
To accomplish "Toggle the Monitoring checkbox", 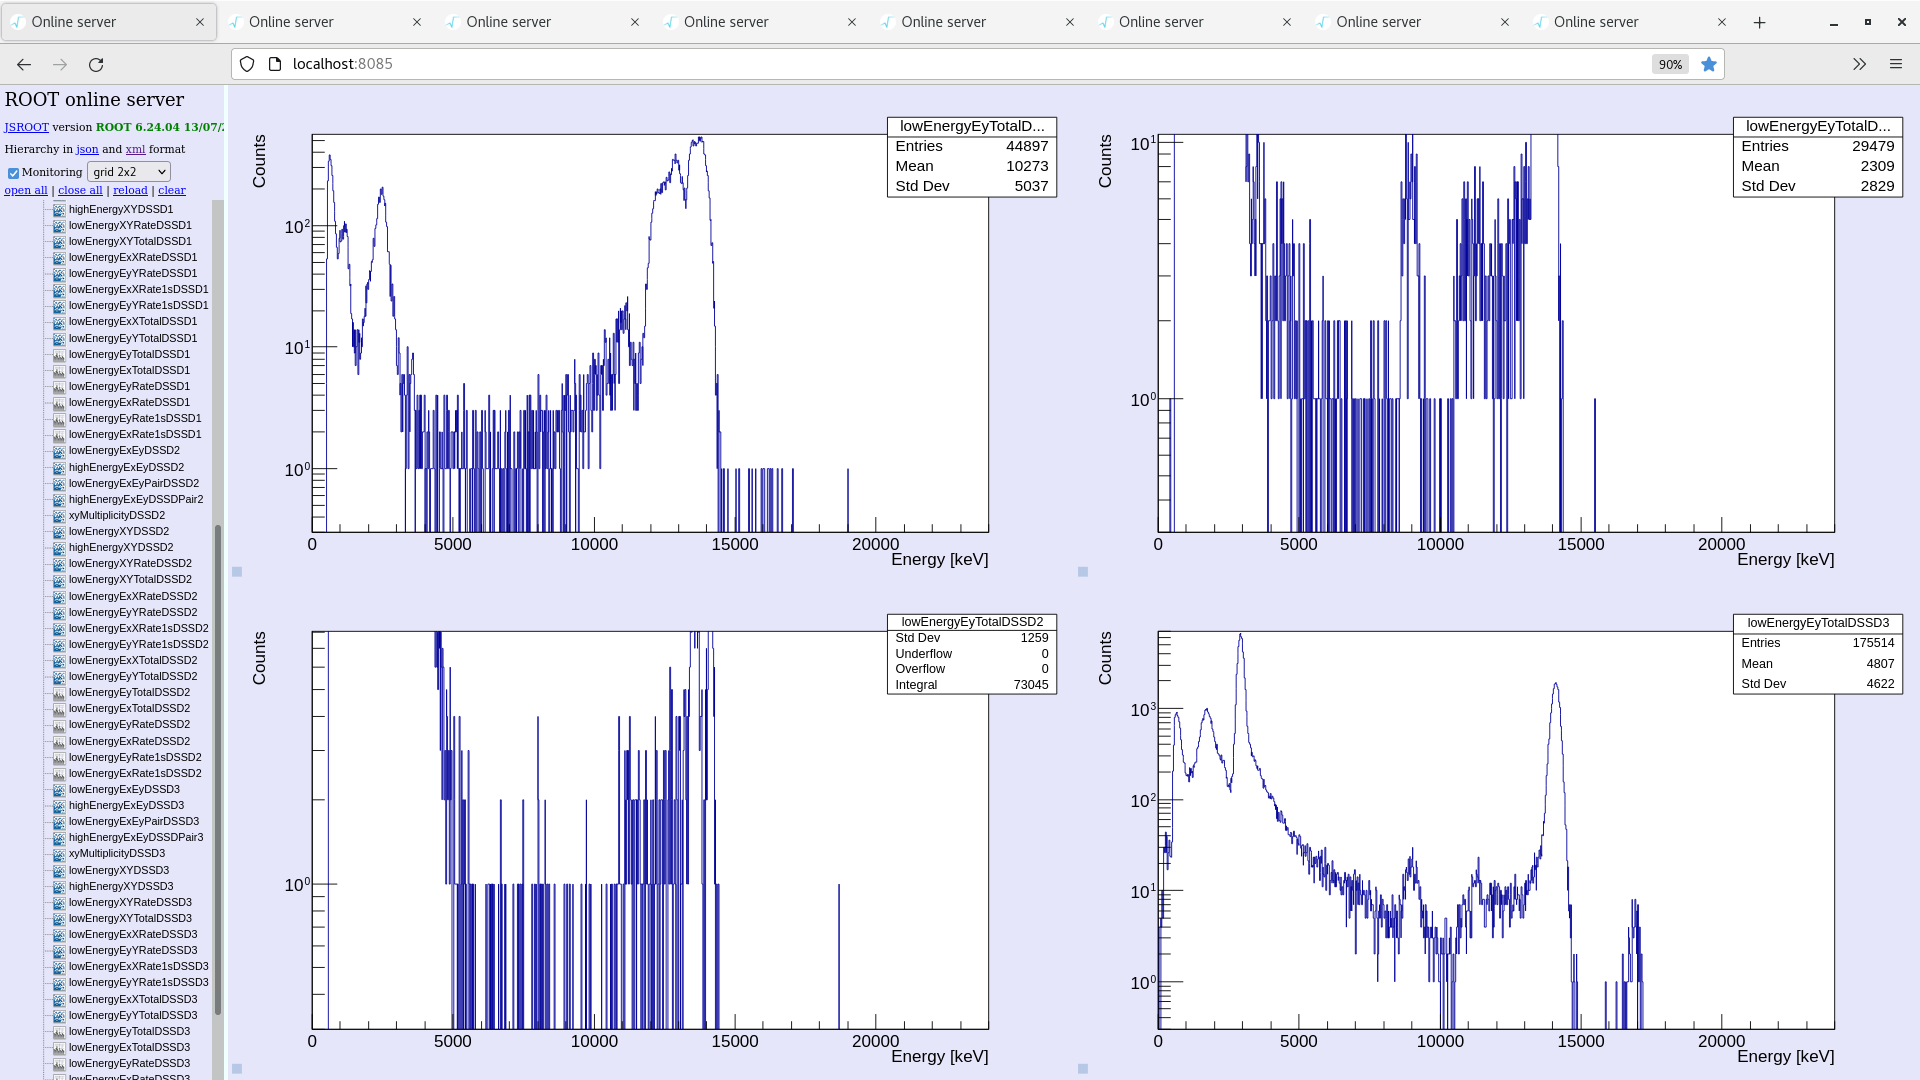I will click(x=13, y=173).
